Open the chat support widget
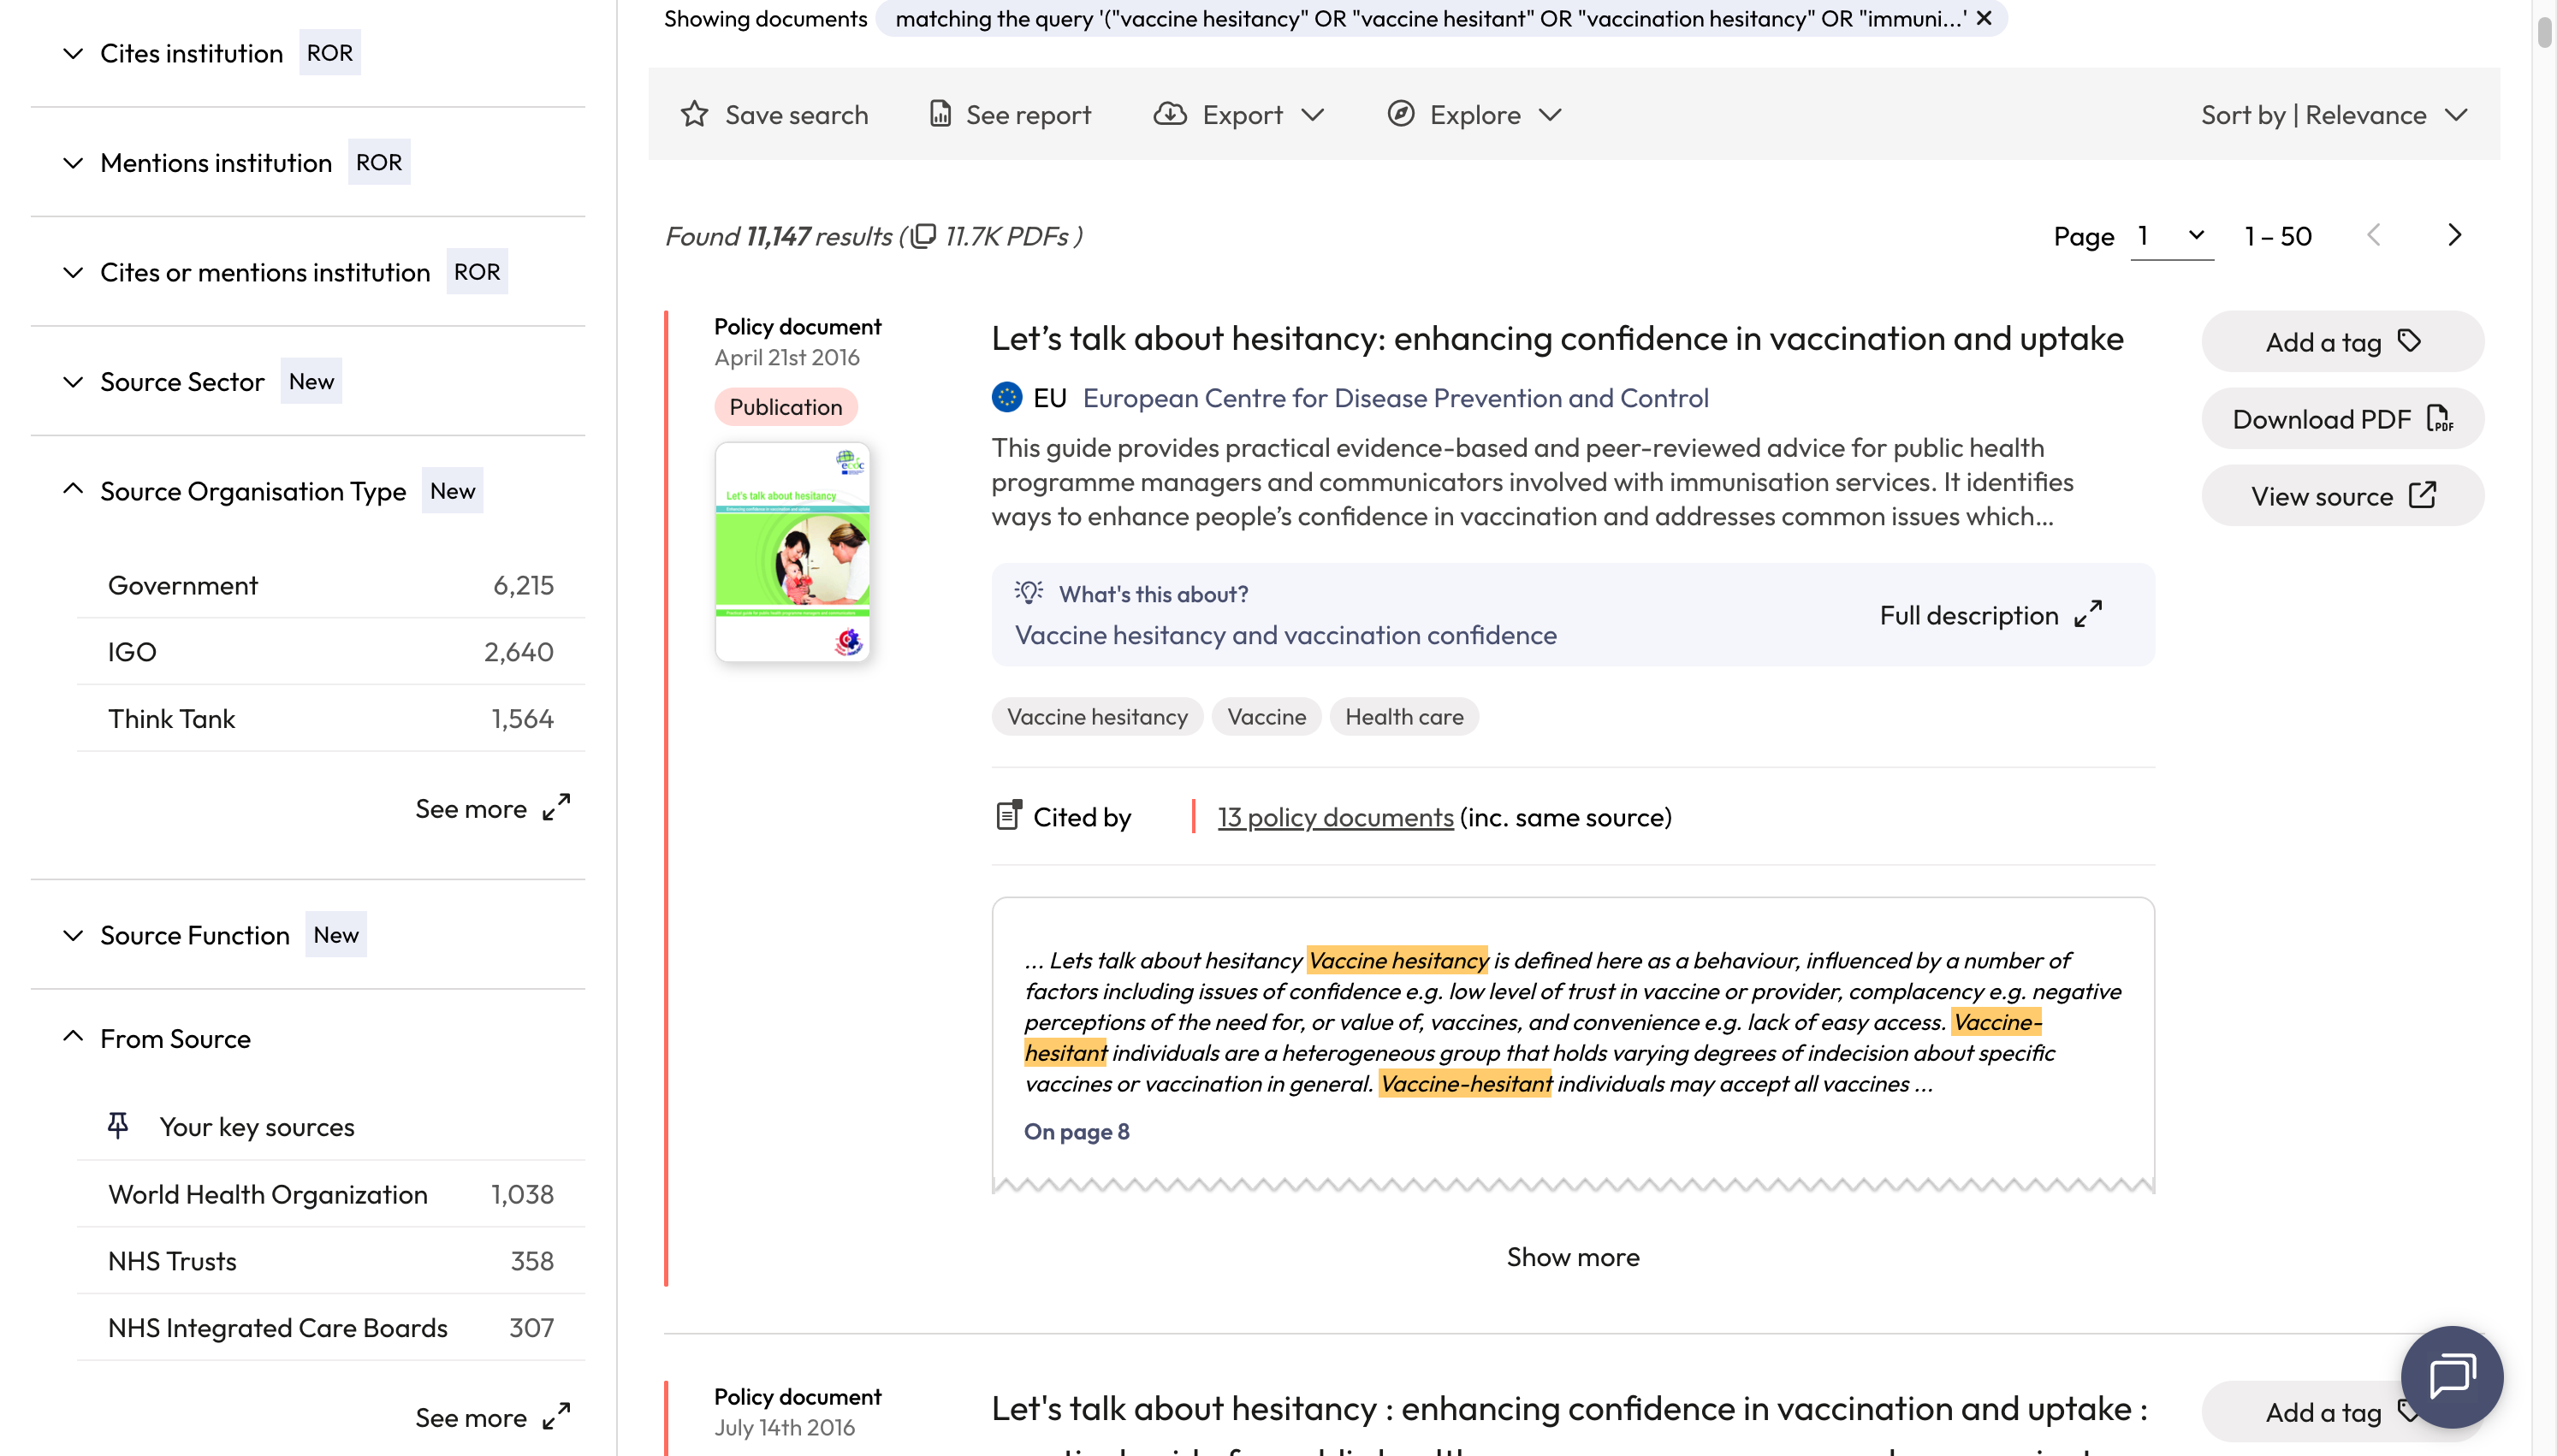This screenshot has height=1456, width=2557. point(2451,1376)
